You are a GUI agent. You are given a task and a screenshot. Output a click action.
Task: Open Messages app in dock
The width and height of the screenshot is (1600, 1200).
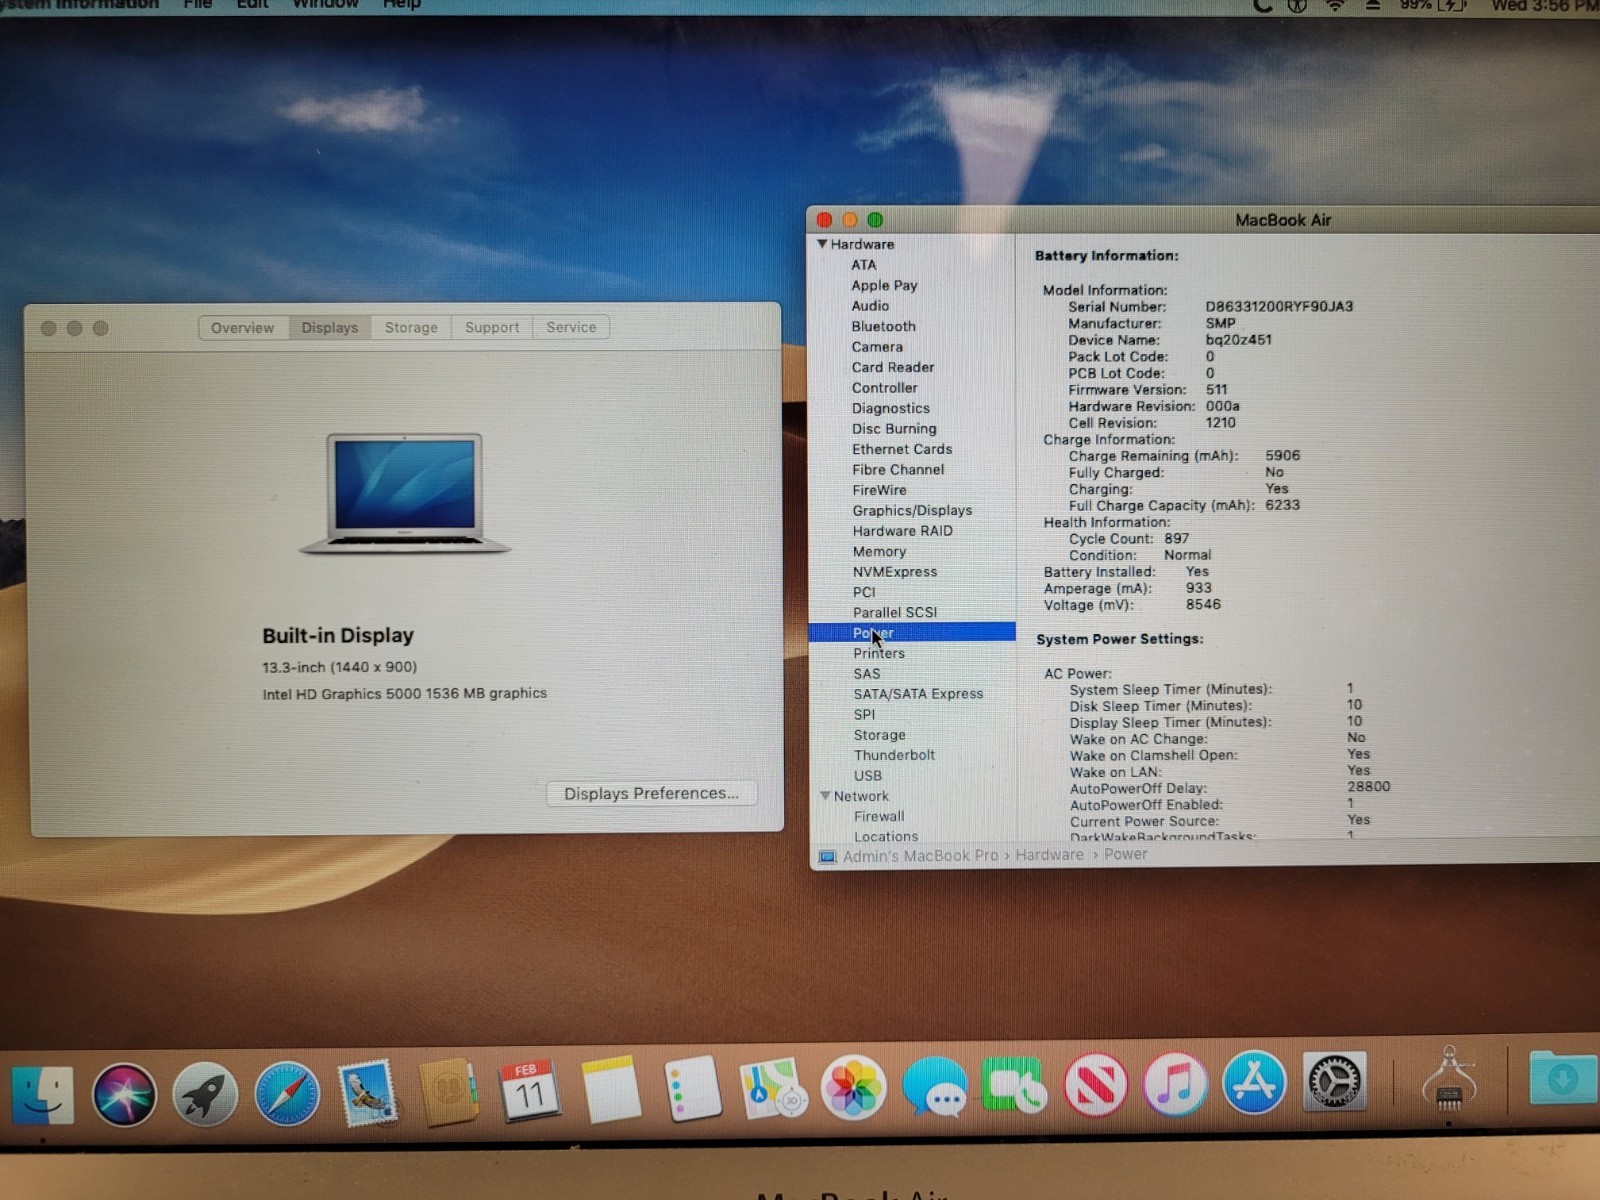coord(934,1088)
